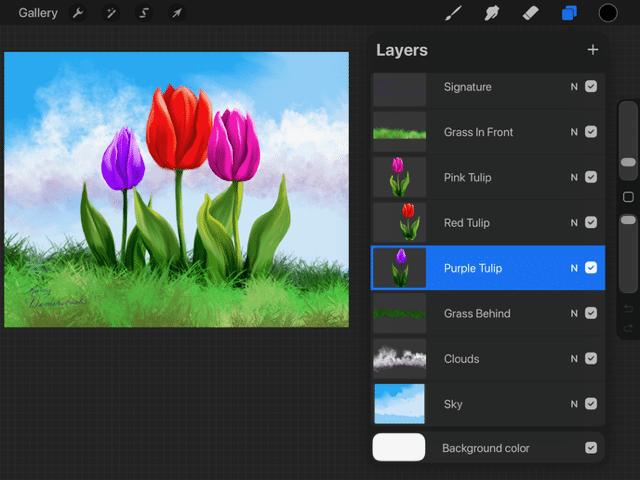Activate the Transform arrow tool
The width and height of the screenshot is (640, 480).
pyautogui.click(x=177, y=13)
